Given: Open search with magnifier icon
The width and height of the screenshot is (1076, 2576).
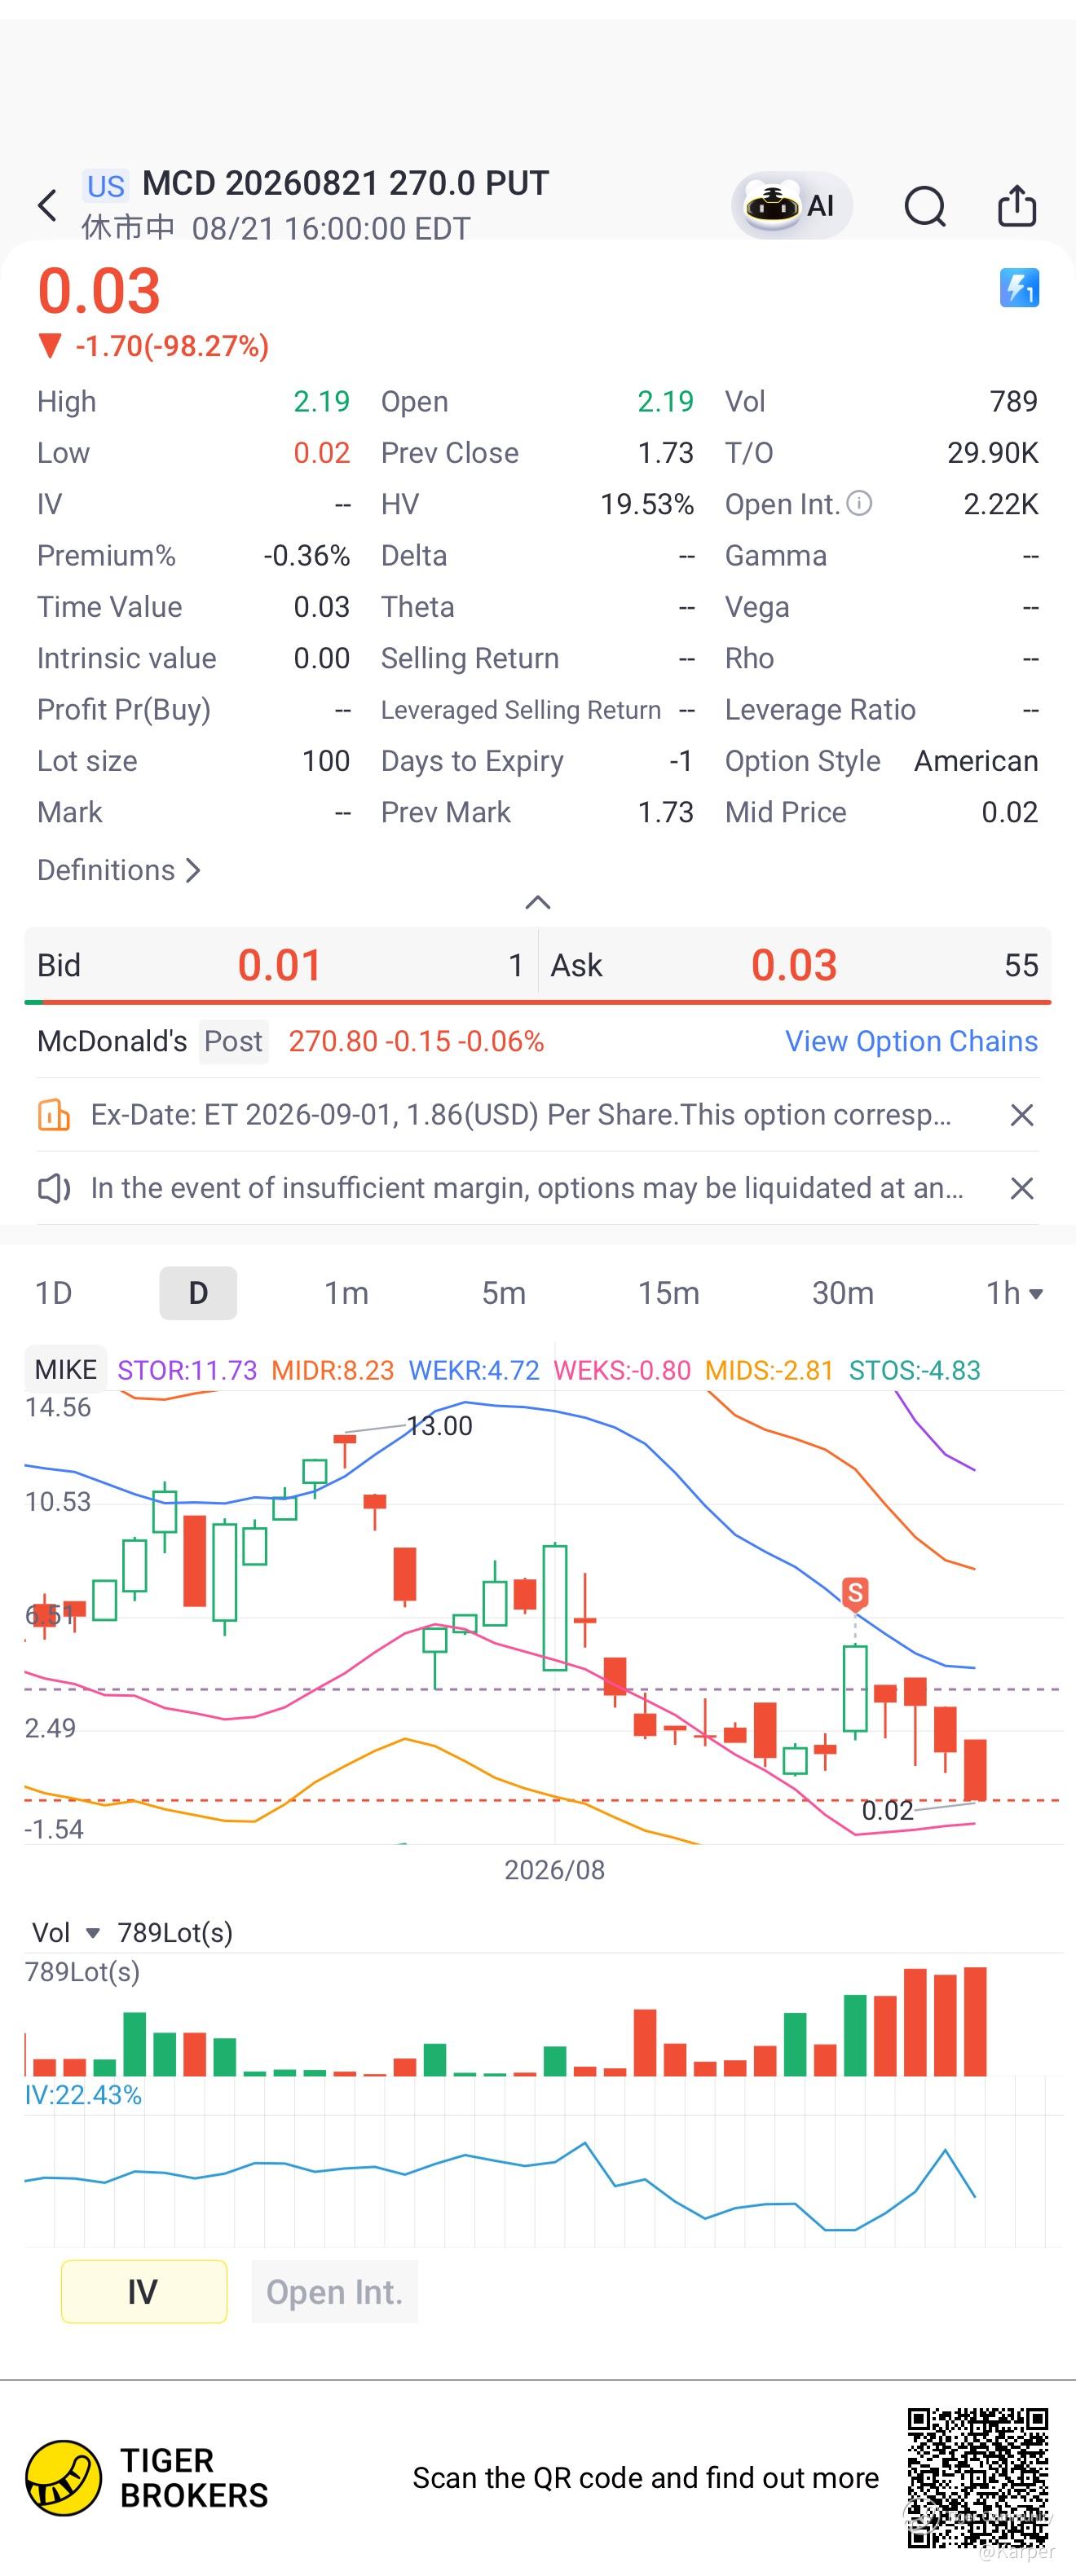Looking at the screenshot, I should [x=925, y=207].
